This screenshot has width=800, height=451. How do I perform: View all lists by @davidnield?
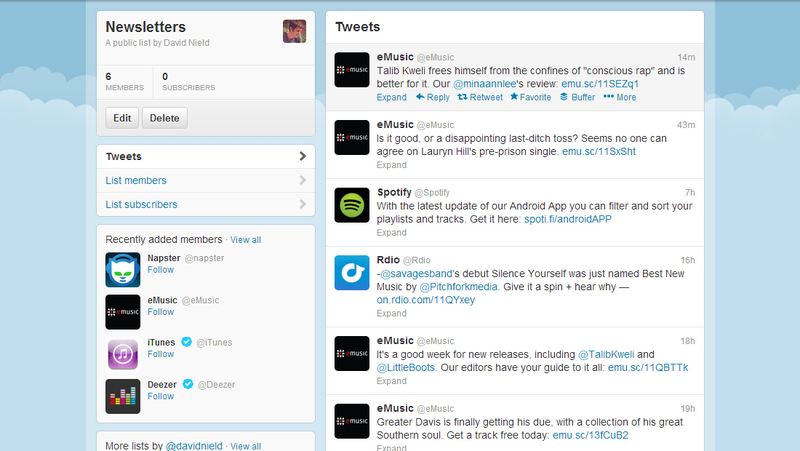245,446
